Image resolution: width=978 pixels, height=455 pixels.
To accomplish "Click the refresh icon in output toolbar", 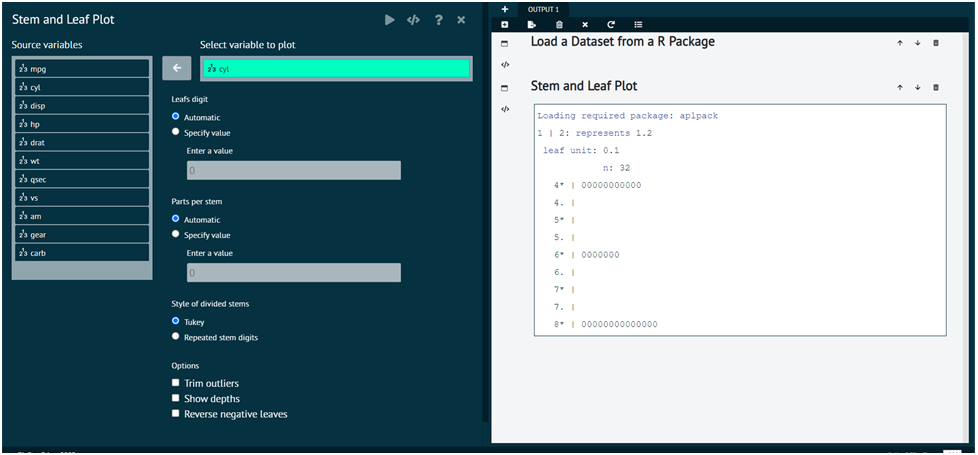I will click(x=611, y=25).
